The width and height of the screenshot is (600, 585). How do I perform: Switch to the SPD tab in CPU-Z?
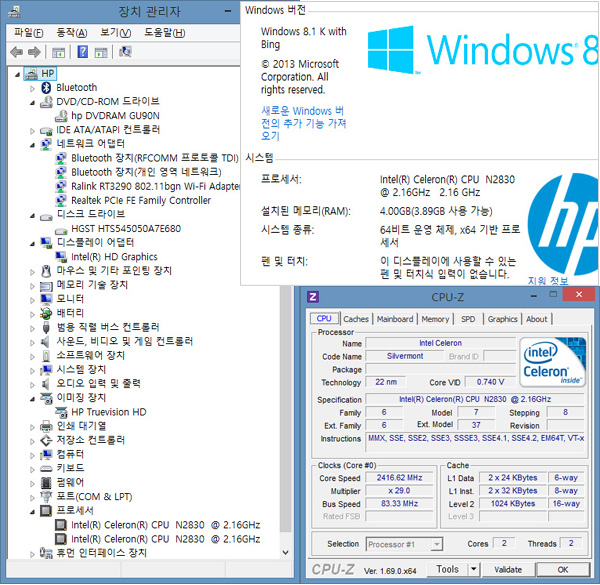468,319
